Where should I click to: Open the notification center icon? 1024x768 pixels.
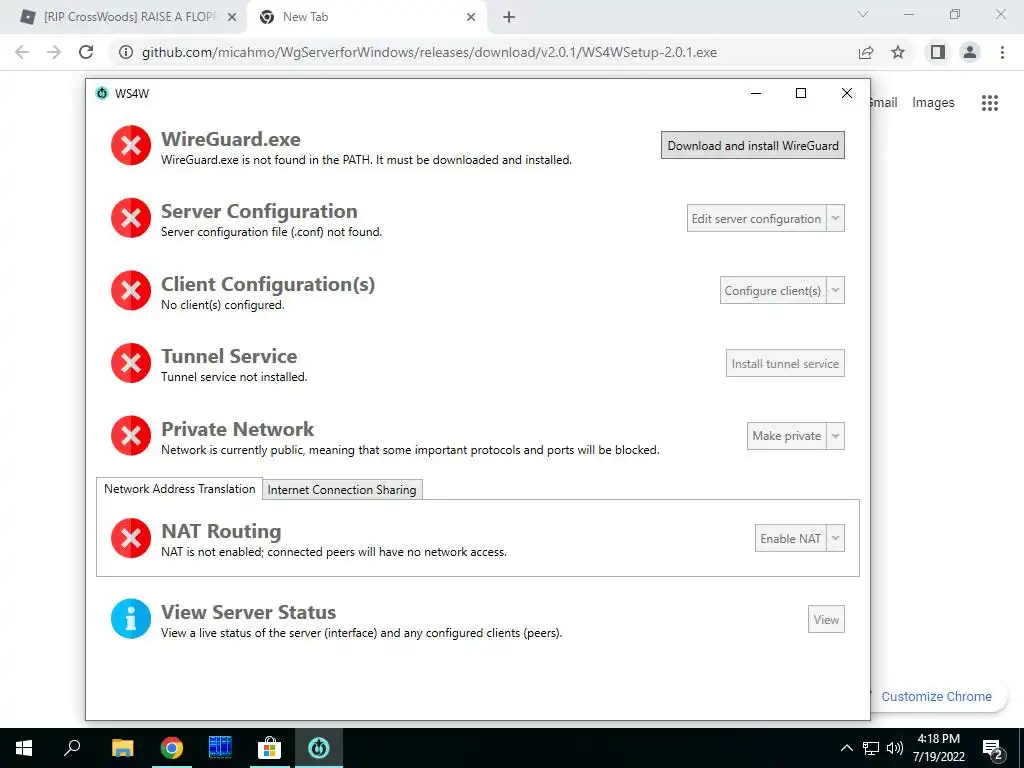point(993,749)
